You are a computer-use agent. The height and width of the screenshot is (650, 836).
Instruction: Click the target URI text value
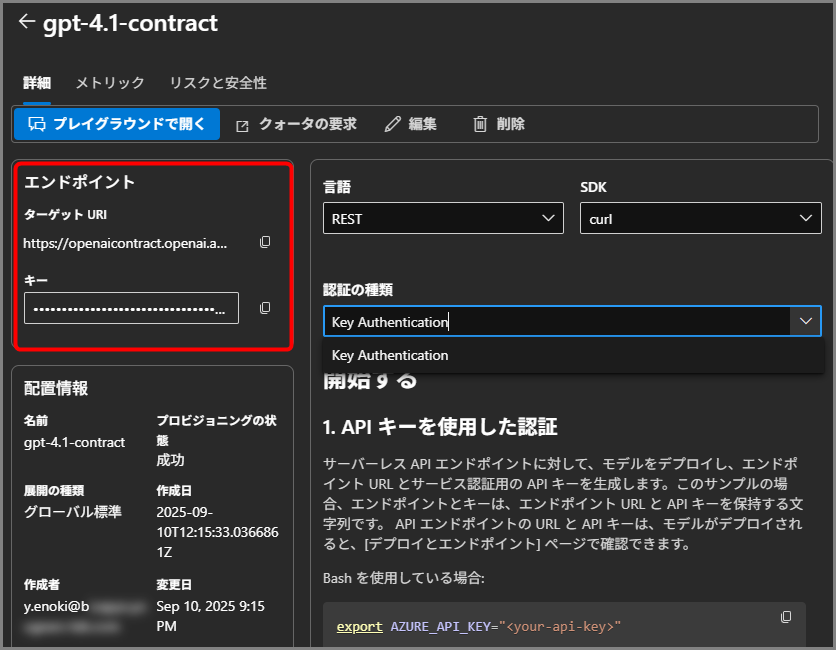coord(125,242)
